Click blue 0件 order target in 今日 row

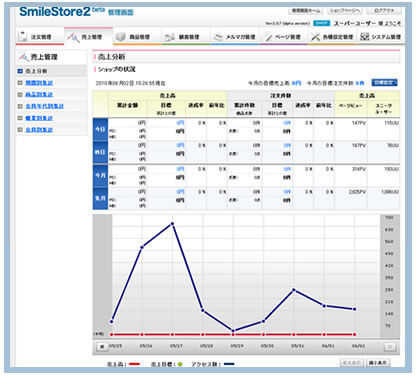tap(287, 123)
